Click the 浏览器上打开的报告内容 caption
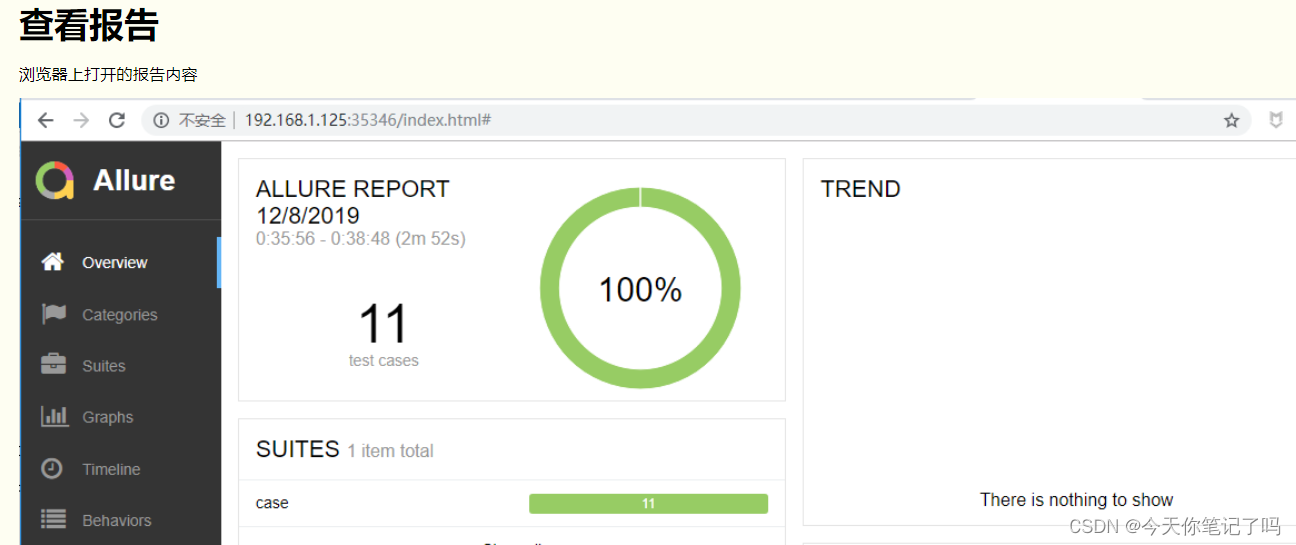The width and height of the screenshot is (1296, 545). tap(108, 75)
